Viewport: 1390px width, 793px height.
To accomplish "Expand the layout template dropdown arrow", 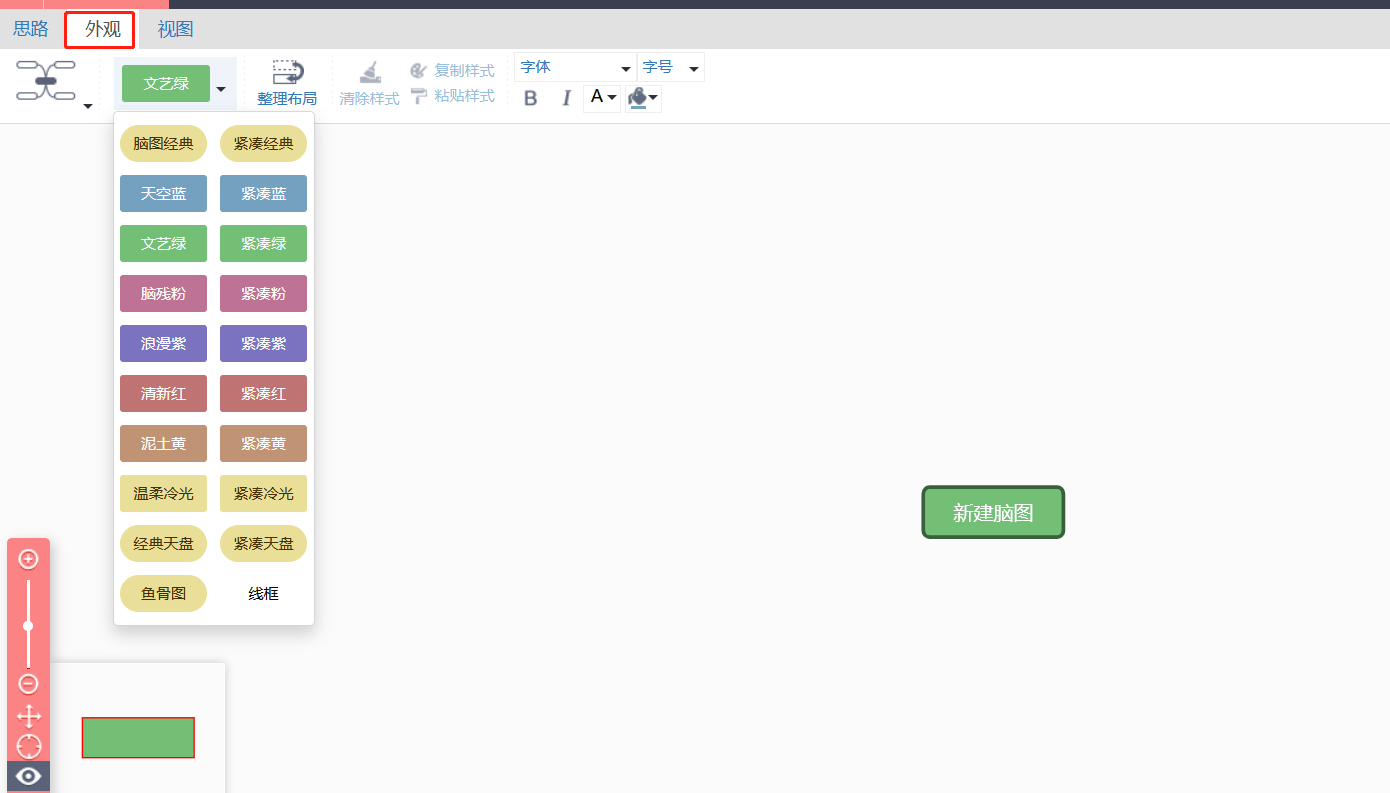I will [x=88, y=105].
